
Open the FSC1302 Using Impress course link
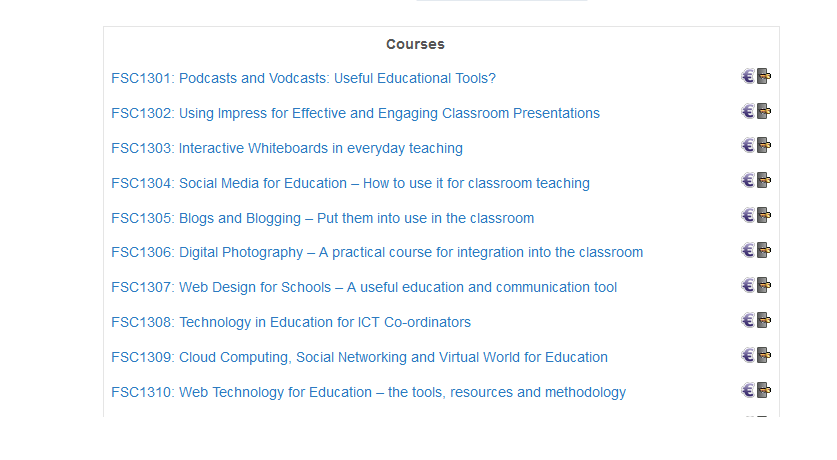355,113
